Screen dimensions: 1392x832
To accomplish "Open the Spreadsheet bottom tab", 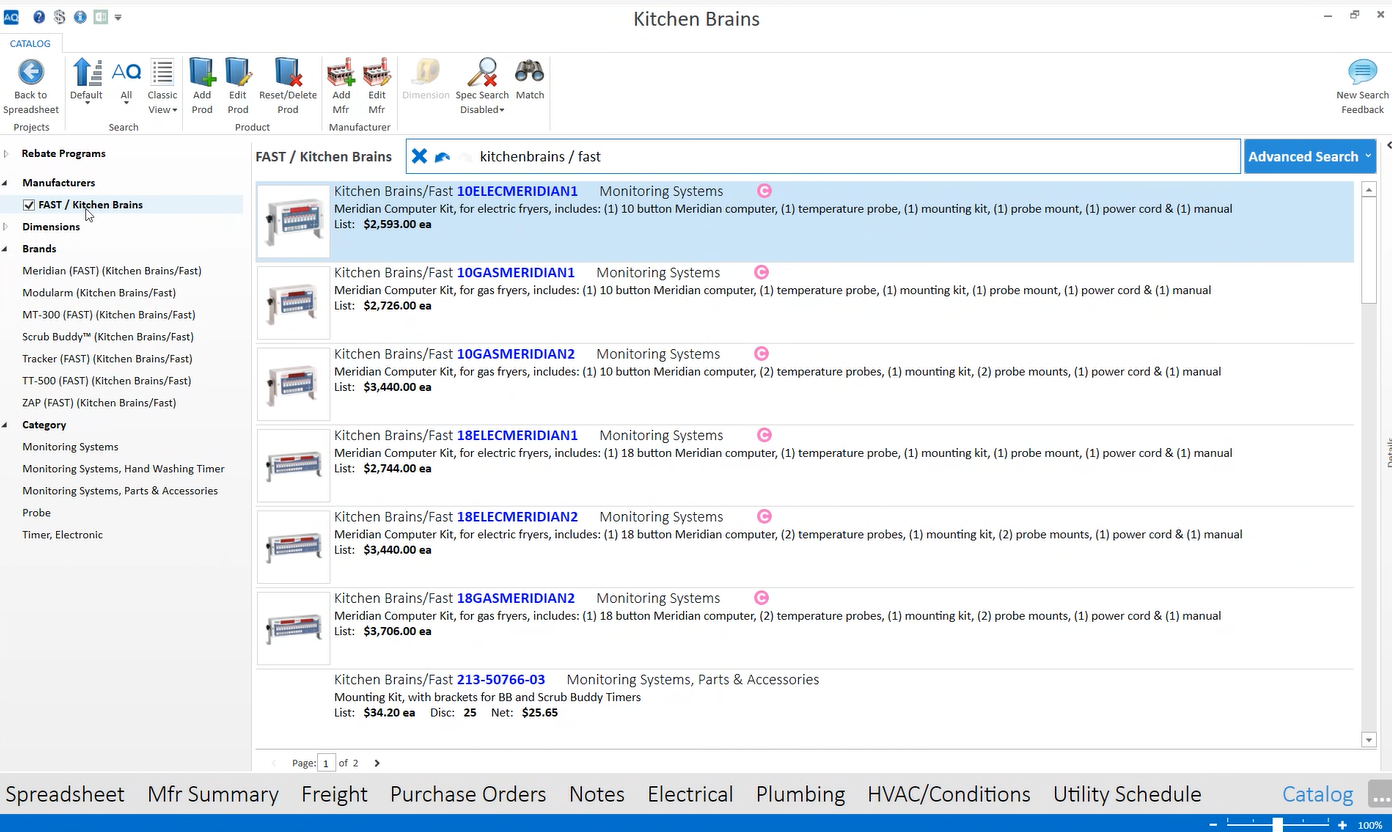I will (65, 794).
